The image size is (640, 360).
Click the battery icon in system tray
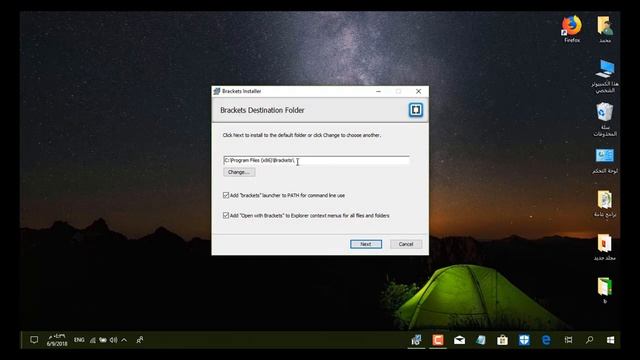pyautogui.click(x=103, y=340)
